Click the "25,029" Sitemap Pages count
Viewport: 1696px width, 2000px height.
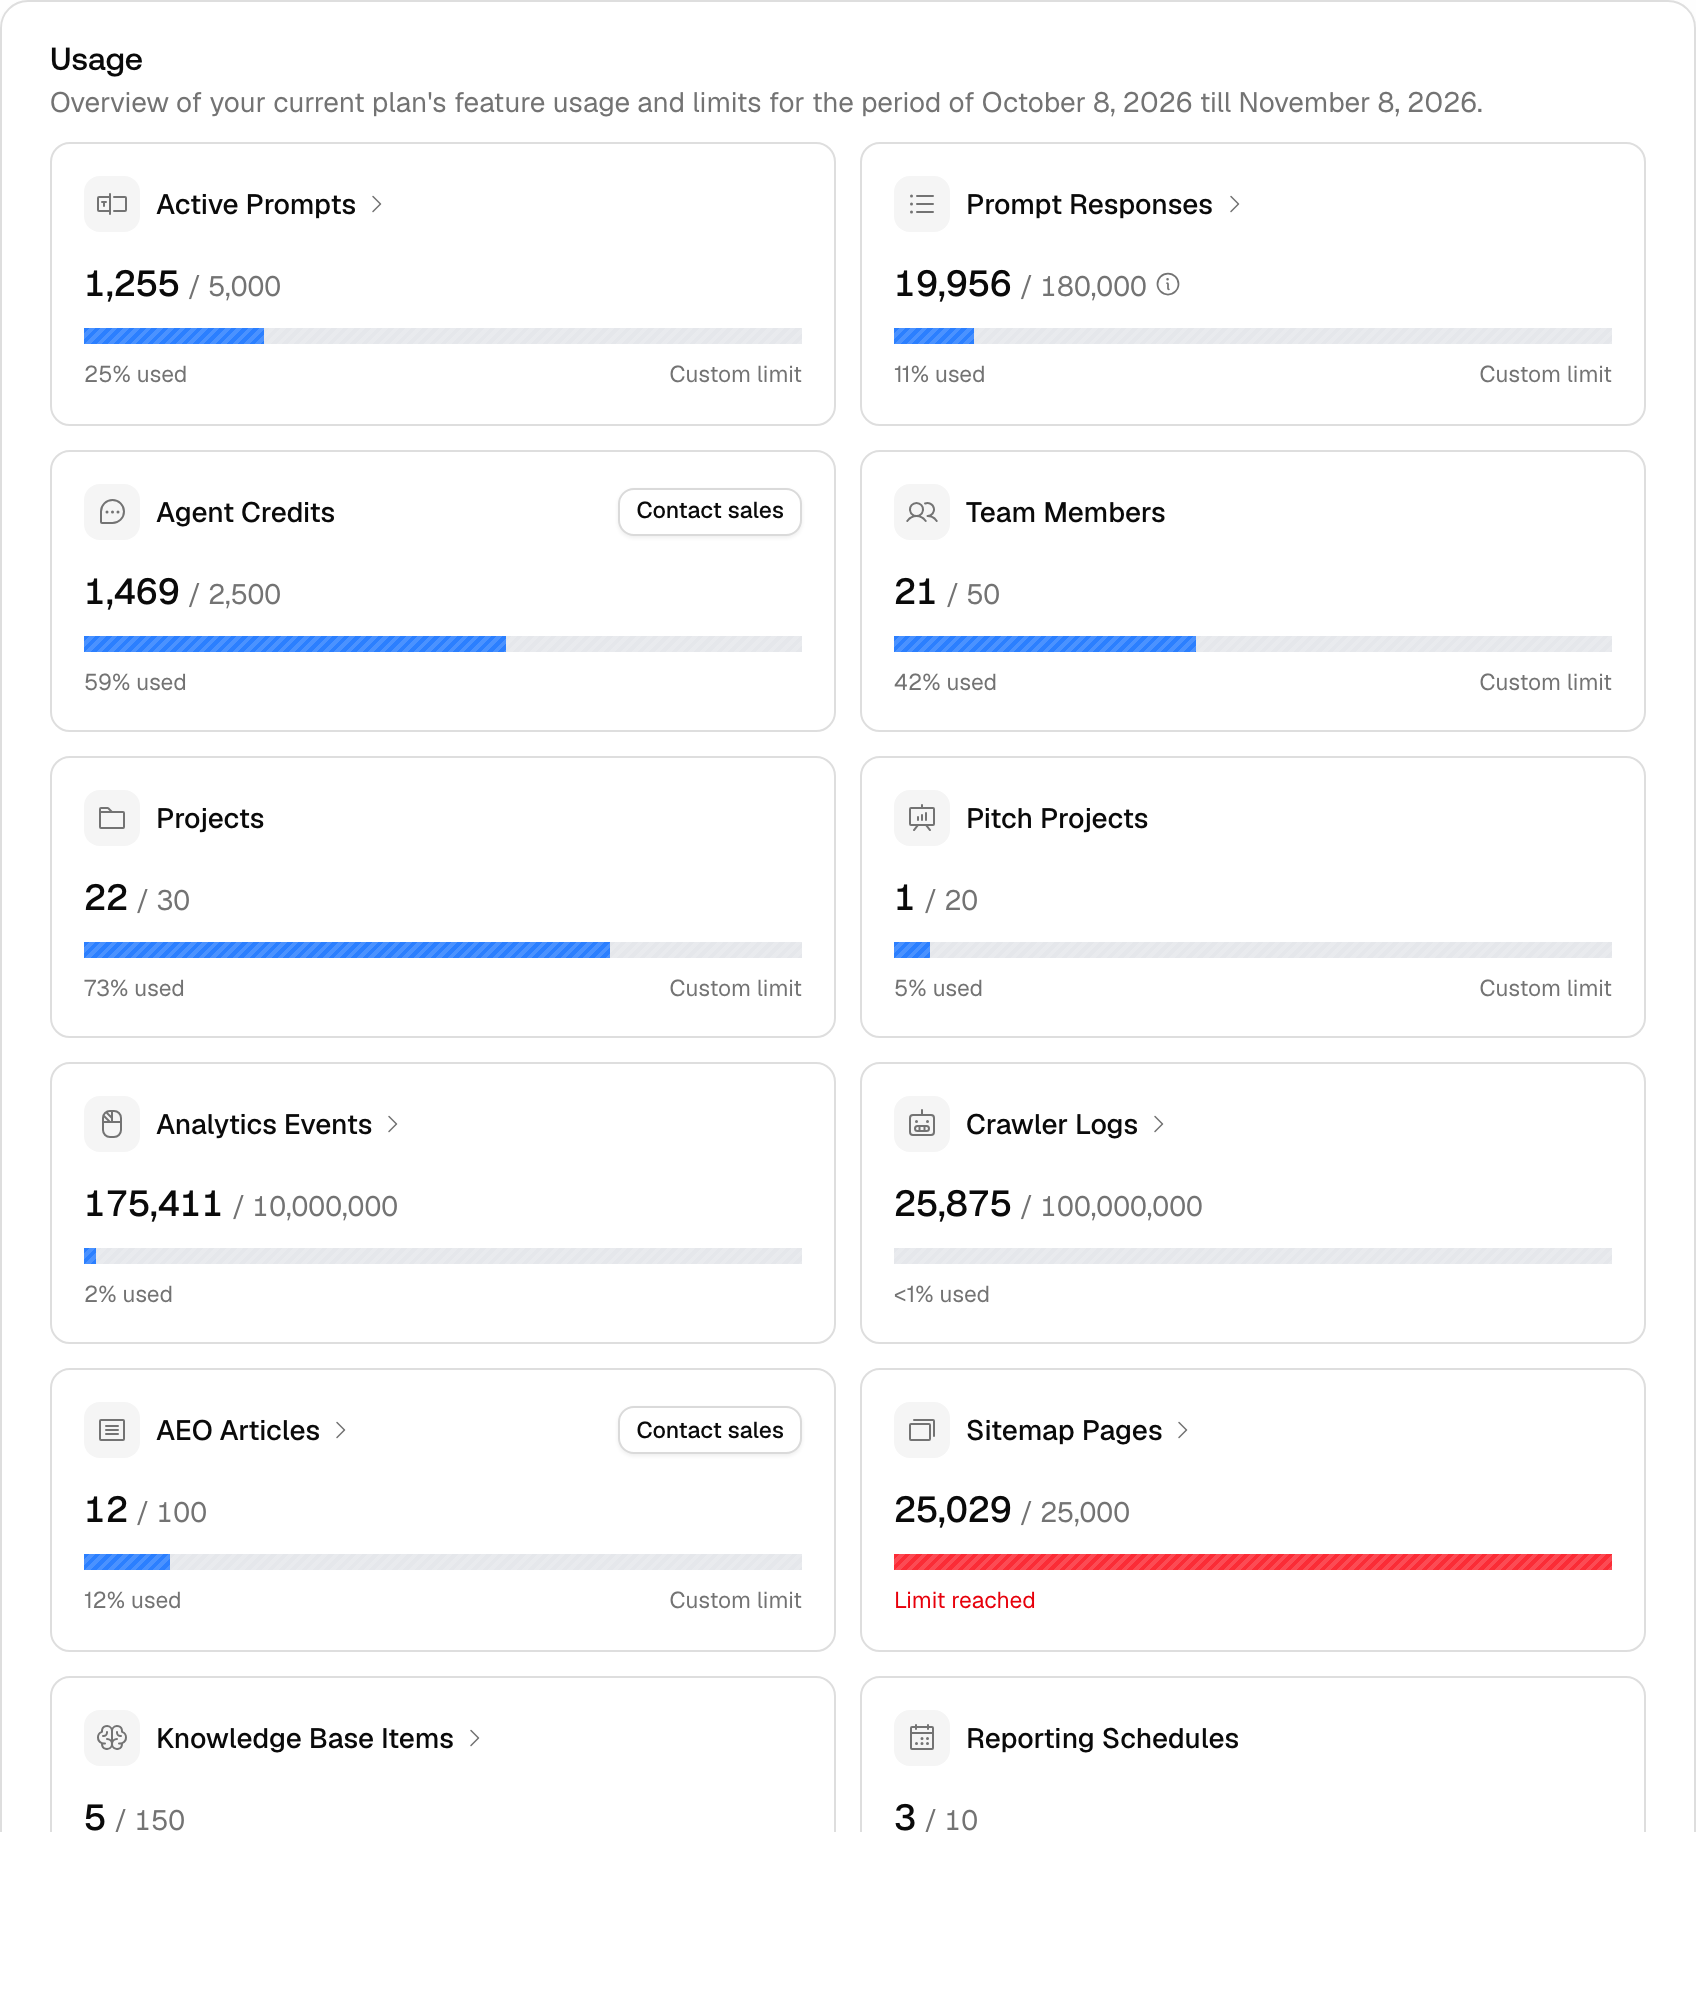(x=952, y=1510)
